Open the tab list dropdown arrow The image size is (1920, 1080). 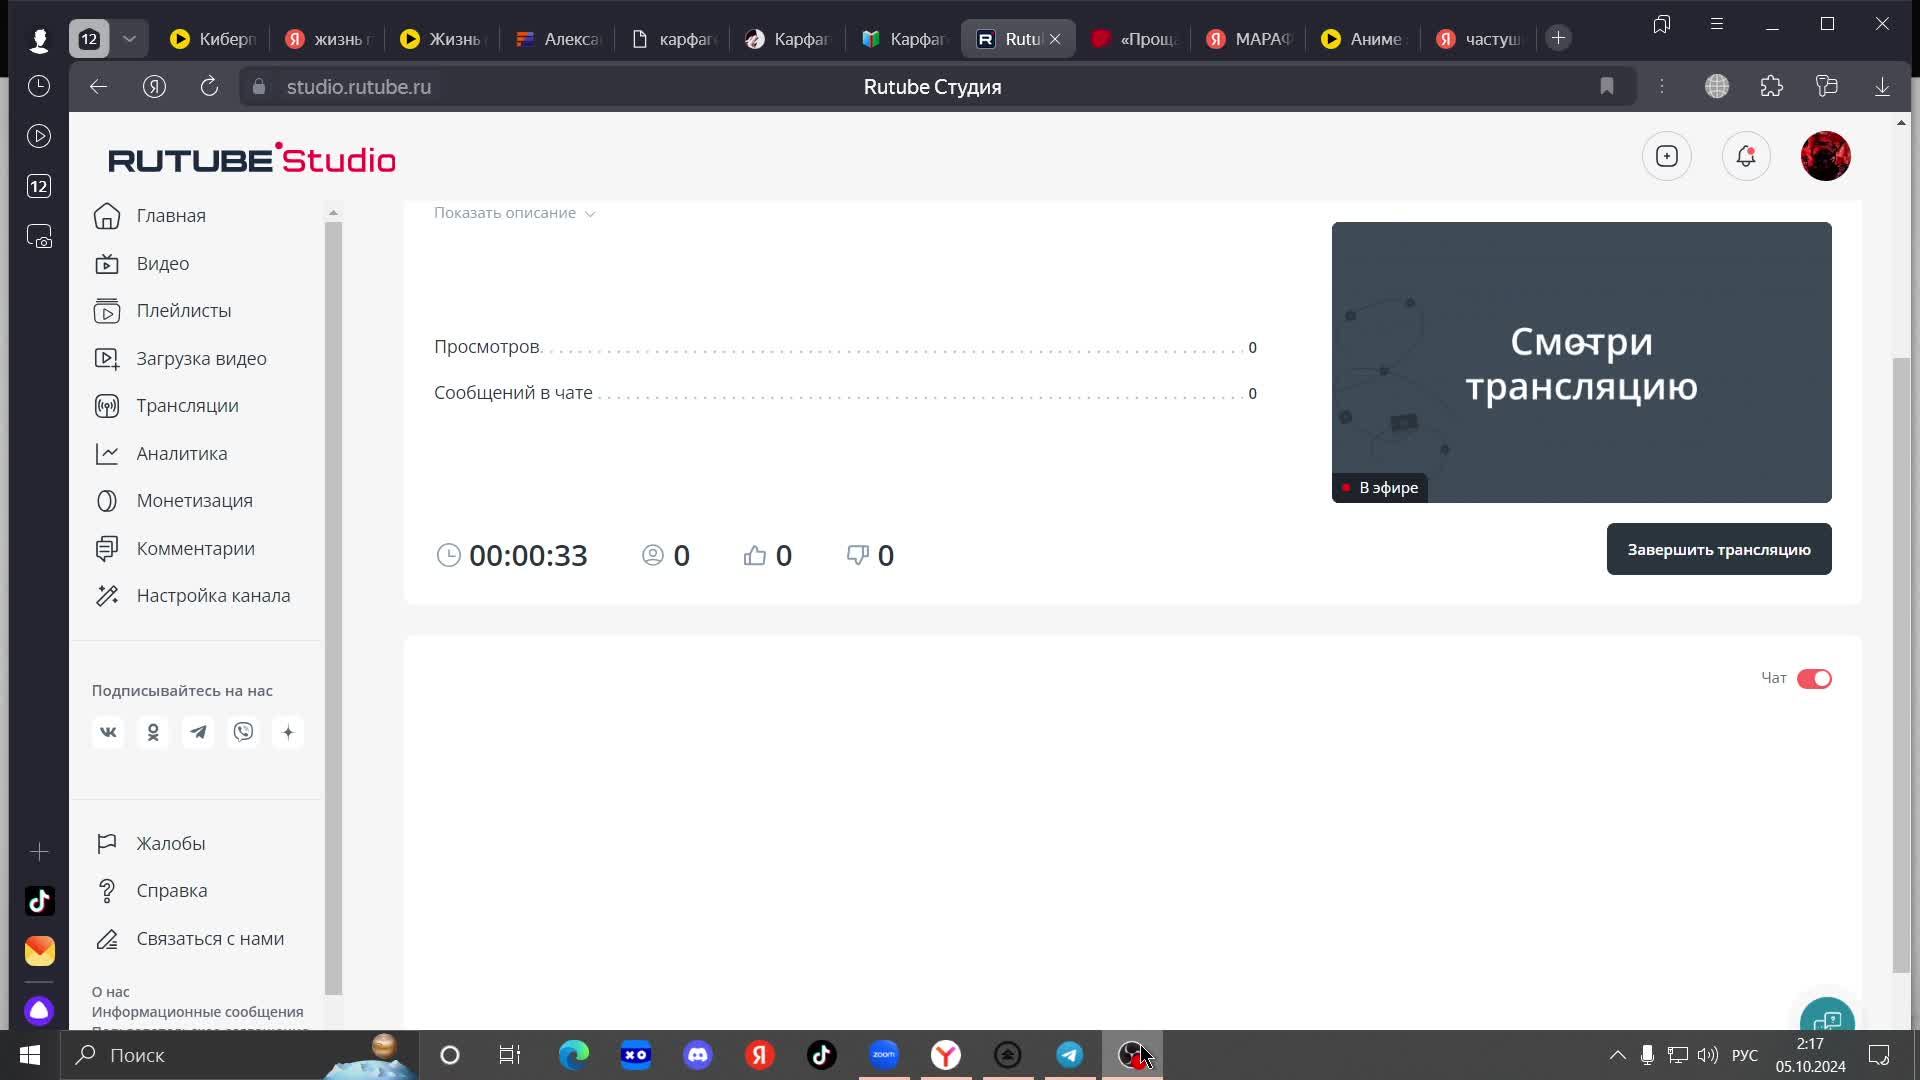pyautogui.click(x=129, y=39)
